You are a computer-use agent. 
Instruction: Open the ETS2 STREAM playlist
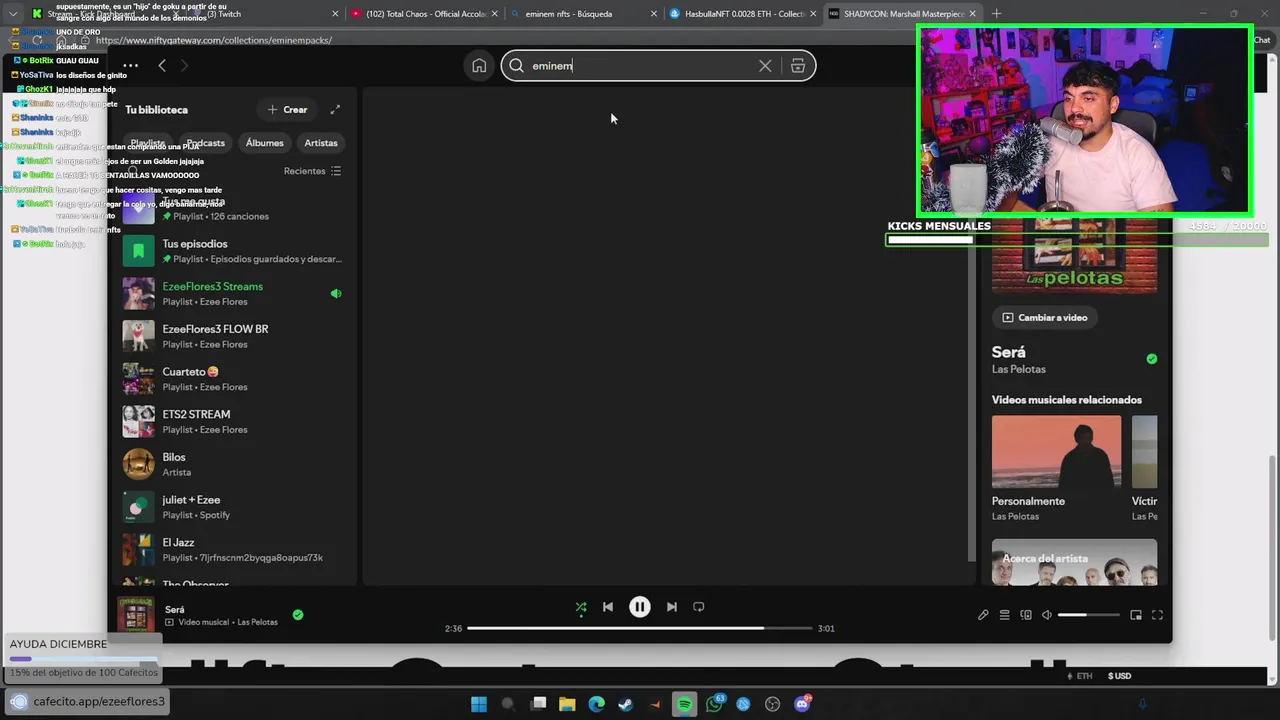(x=233, y=422)
